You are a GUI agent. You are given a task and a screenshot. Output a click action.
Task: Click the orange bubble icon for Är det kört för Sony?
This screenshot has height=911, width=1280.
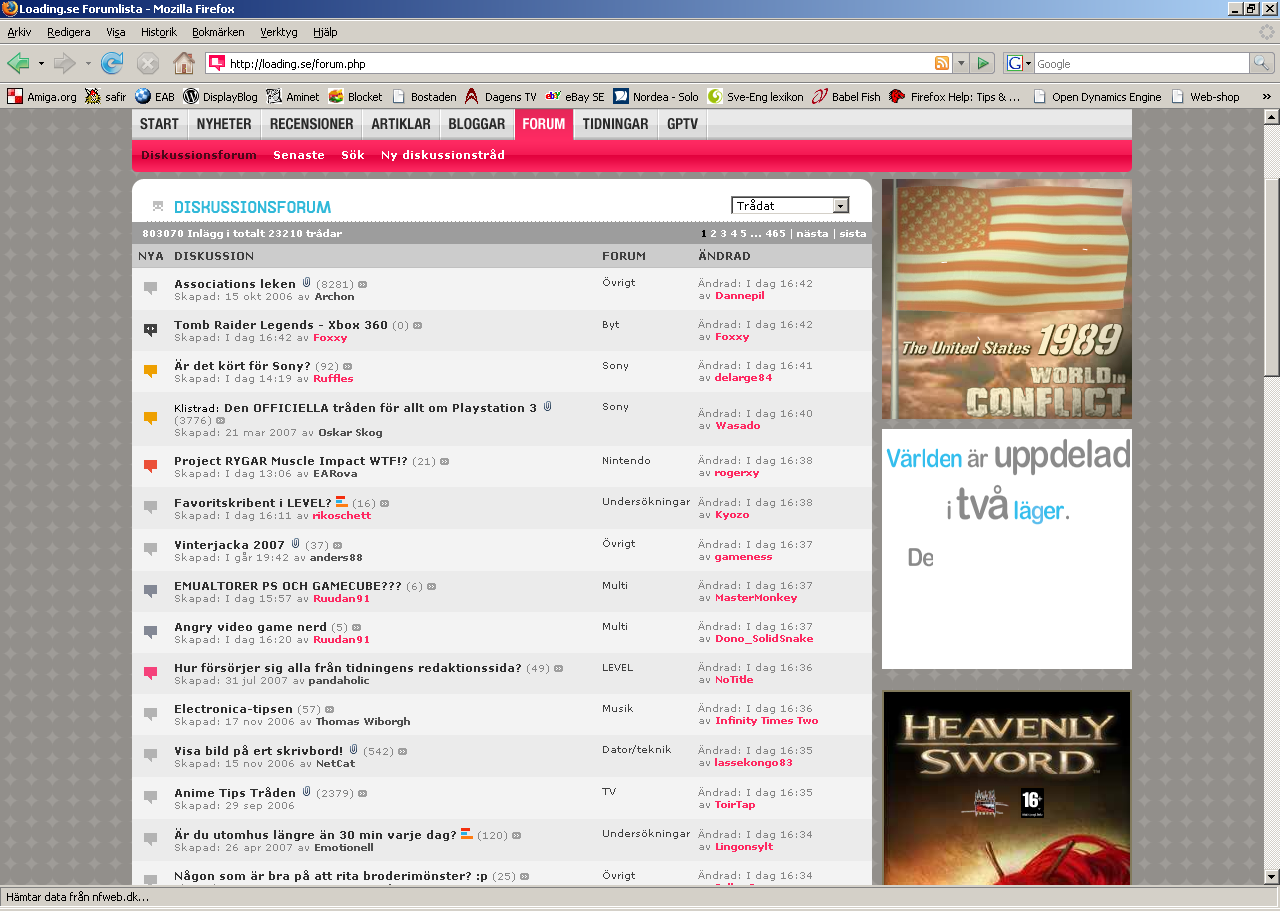150,372
